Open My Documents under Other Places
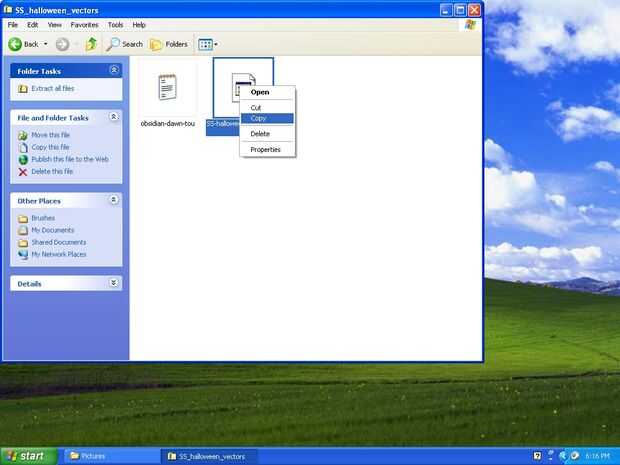The width and height of the screenshot is (620, 465). point(53,230)
